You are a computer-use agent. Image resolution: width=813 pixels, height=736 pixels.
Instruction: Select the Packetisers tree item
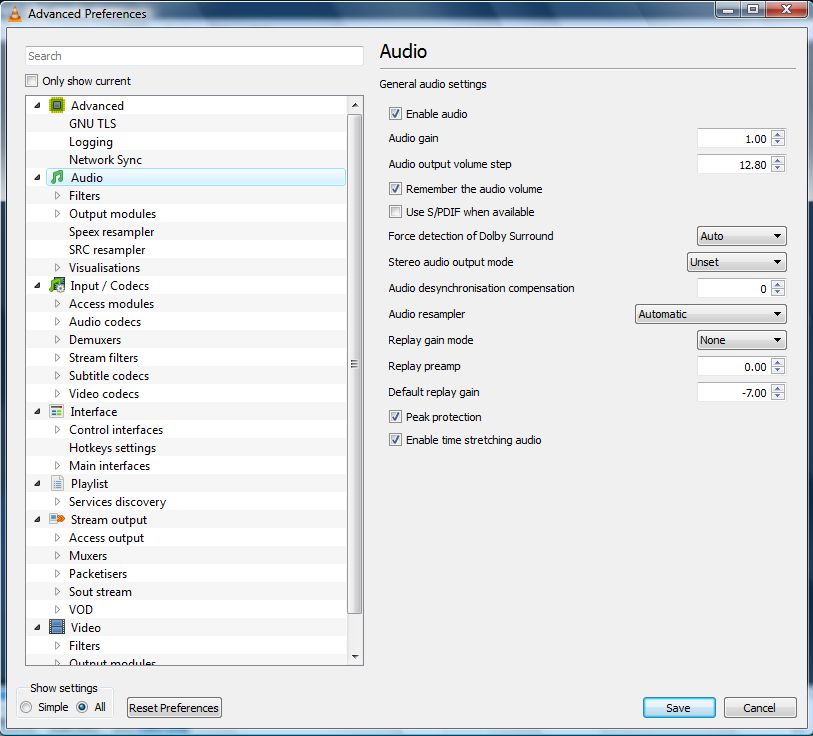(98, 574)
